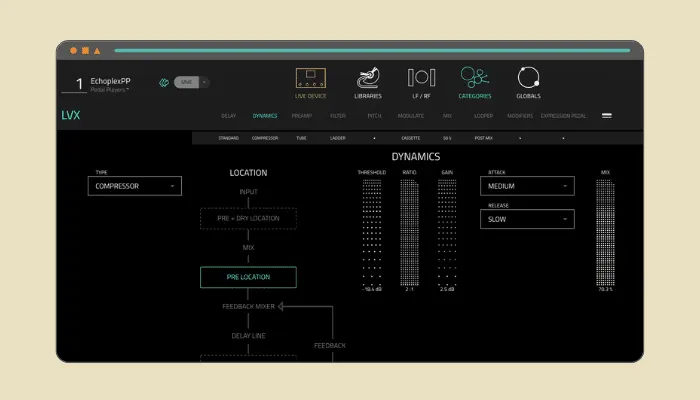Open the Attack dropdown showing Medium
Screen dimensions: 700x400
coord(527,186)
